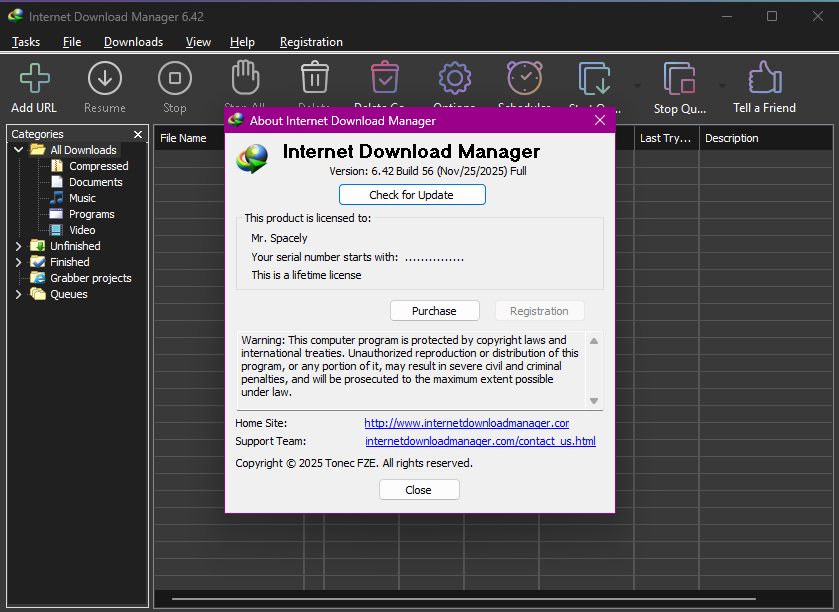
Task: Click the Stop Queue toolbar icon
Action: point(680,79)
